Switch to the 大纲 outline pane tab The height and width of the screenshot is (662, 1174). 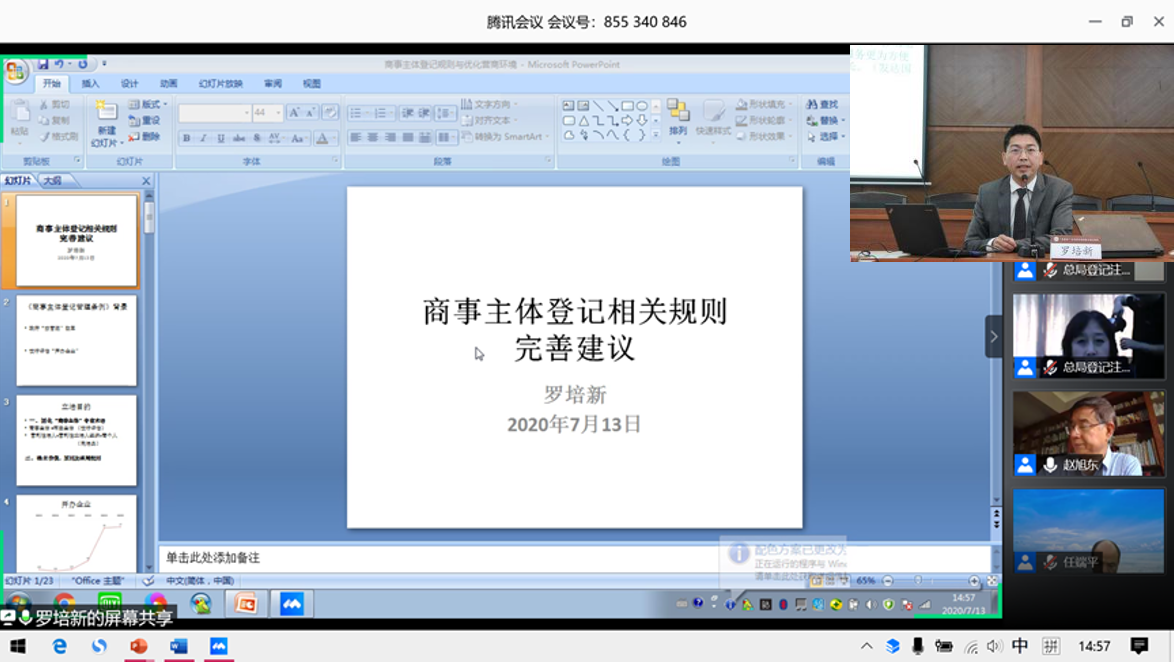52,180
